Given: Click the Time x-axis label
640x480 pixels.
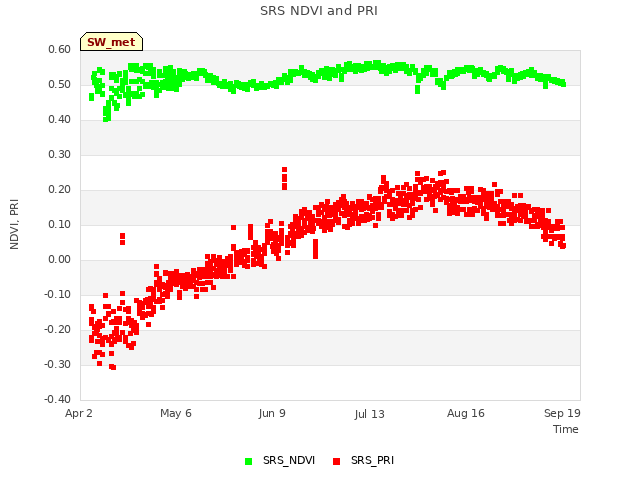Looking at the screenshot, I should point(566,429).
